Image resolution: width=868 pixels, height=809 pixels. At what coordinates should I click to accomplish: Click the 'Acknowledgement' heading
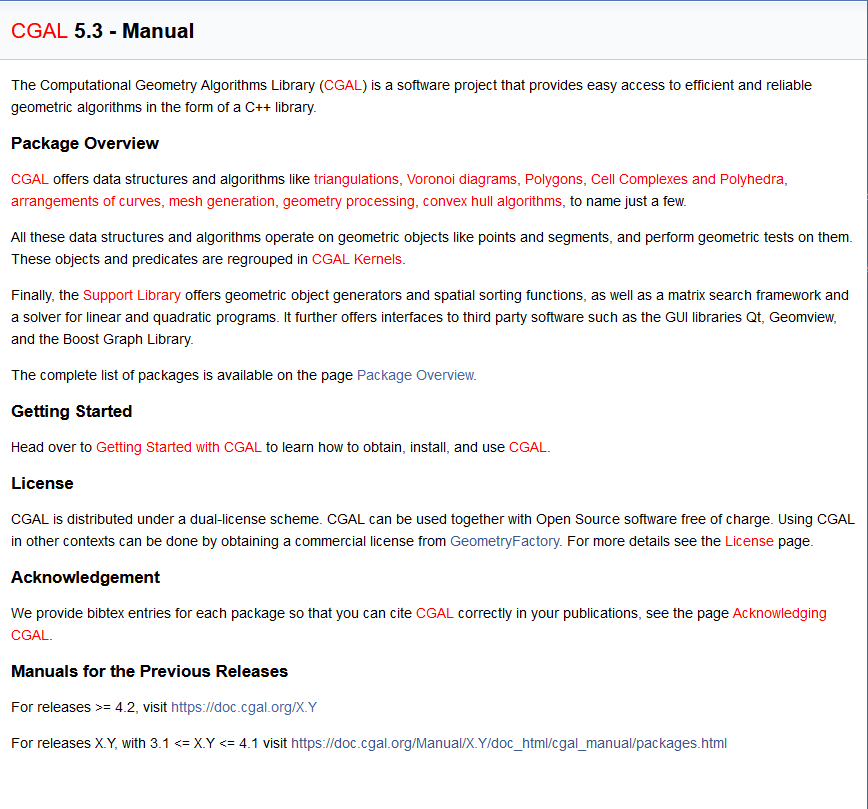(85, 578)
